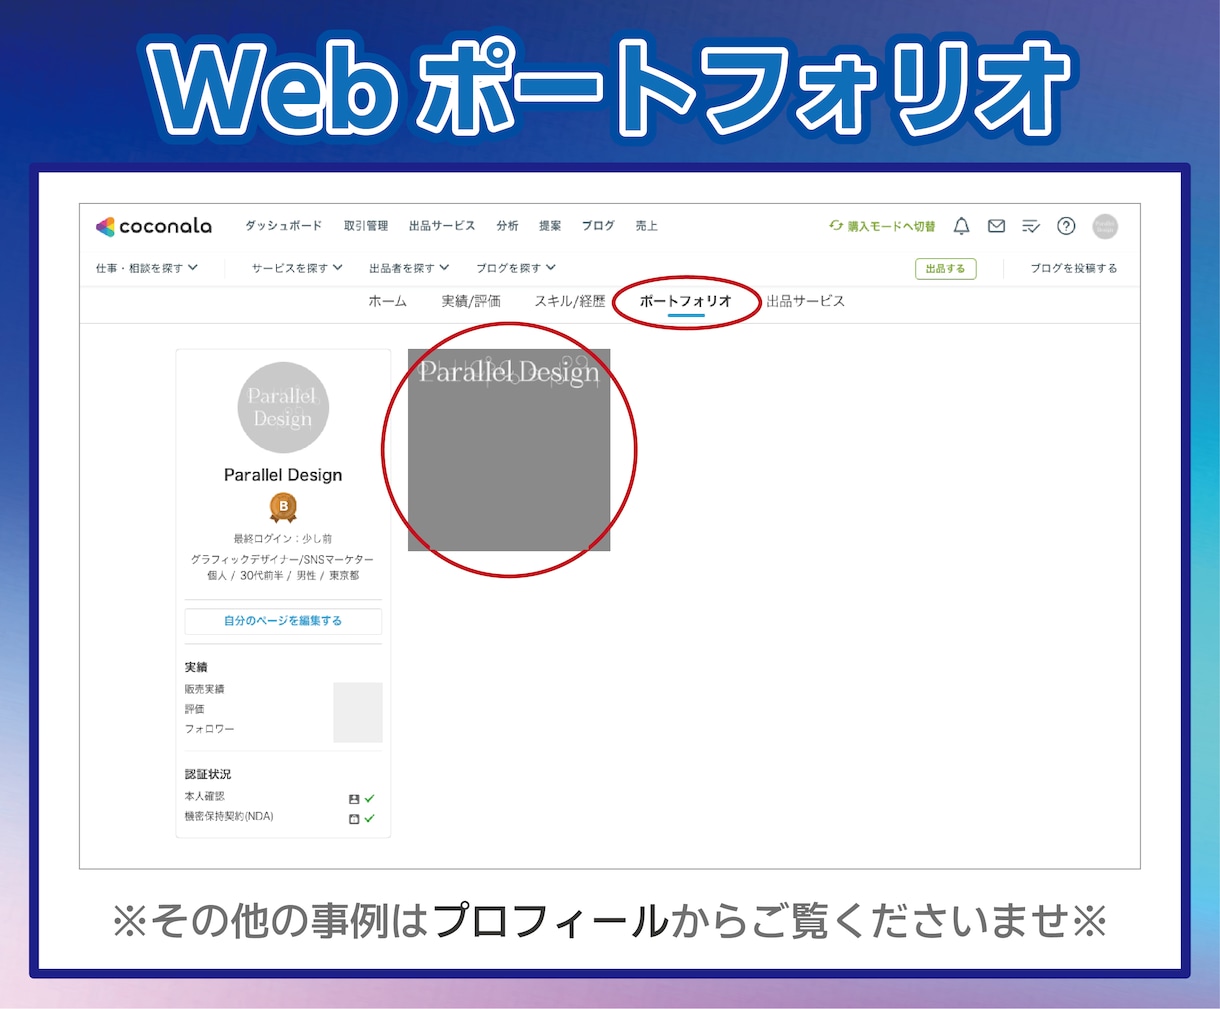
Task: Open 分析 in the top menu
Action: 508,226
